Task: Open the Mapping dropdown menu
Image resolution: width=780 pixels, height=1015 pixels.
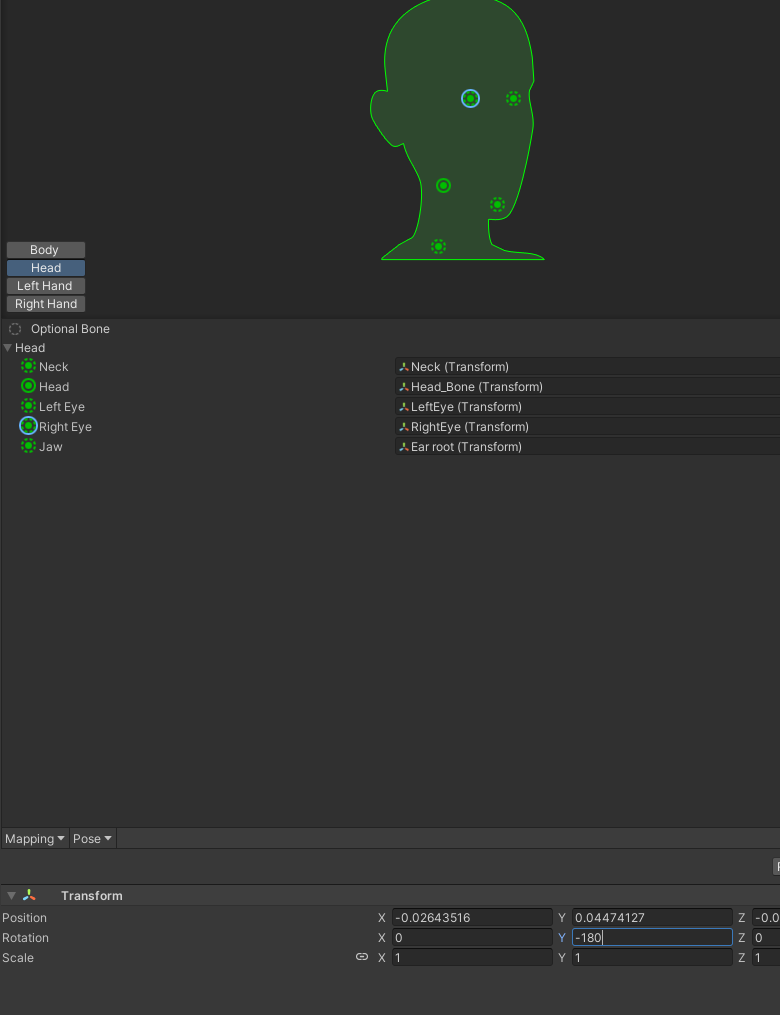Action: 35,838
